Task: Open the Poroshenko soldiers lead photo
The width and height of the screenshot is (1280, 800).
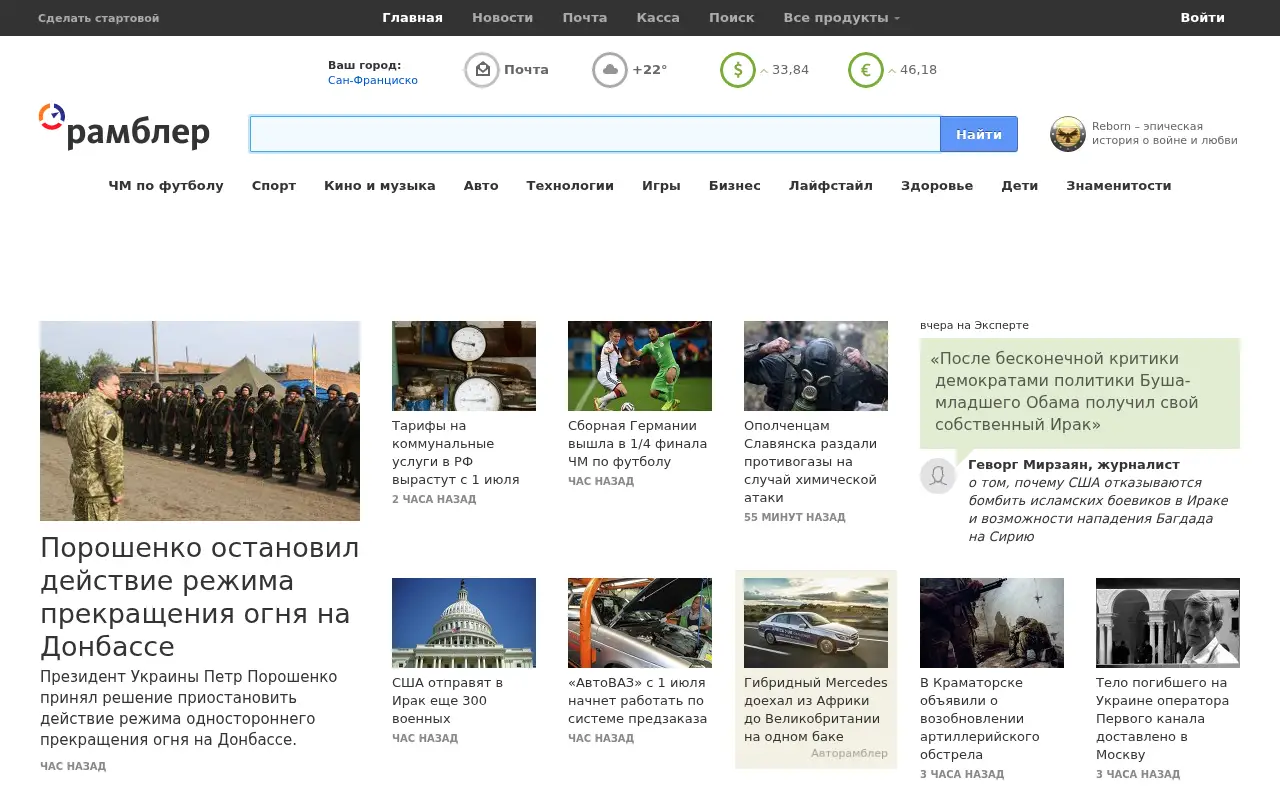Action: 200,421
